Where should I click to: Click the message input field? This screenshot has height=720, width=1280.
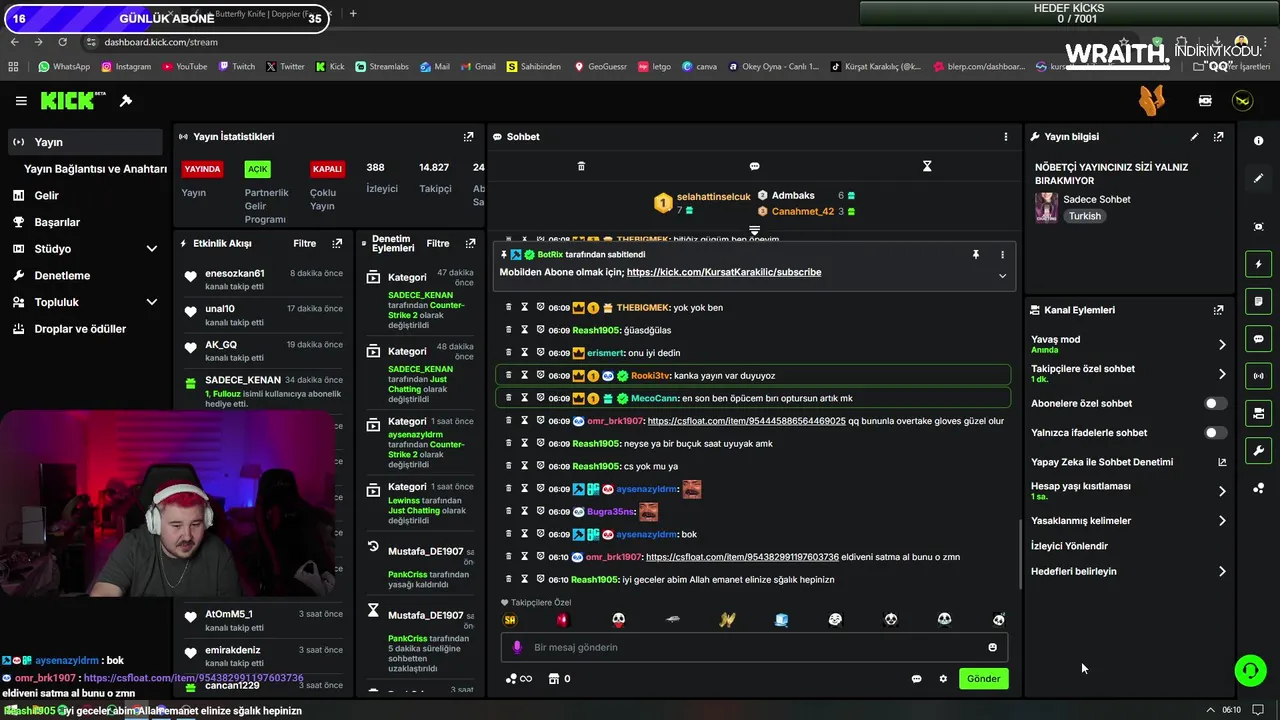tap(755, 647)
